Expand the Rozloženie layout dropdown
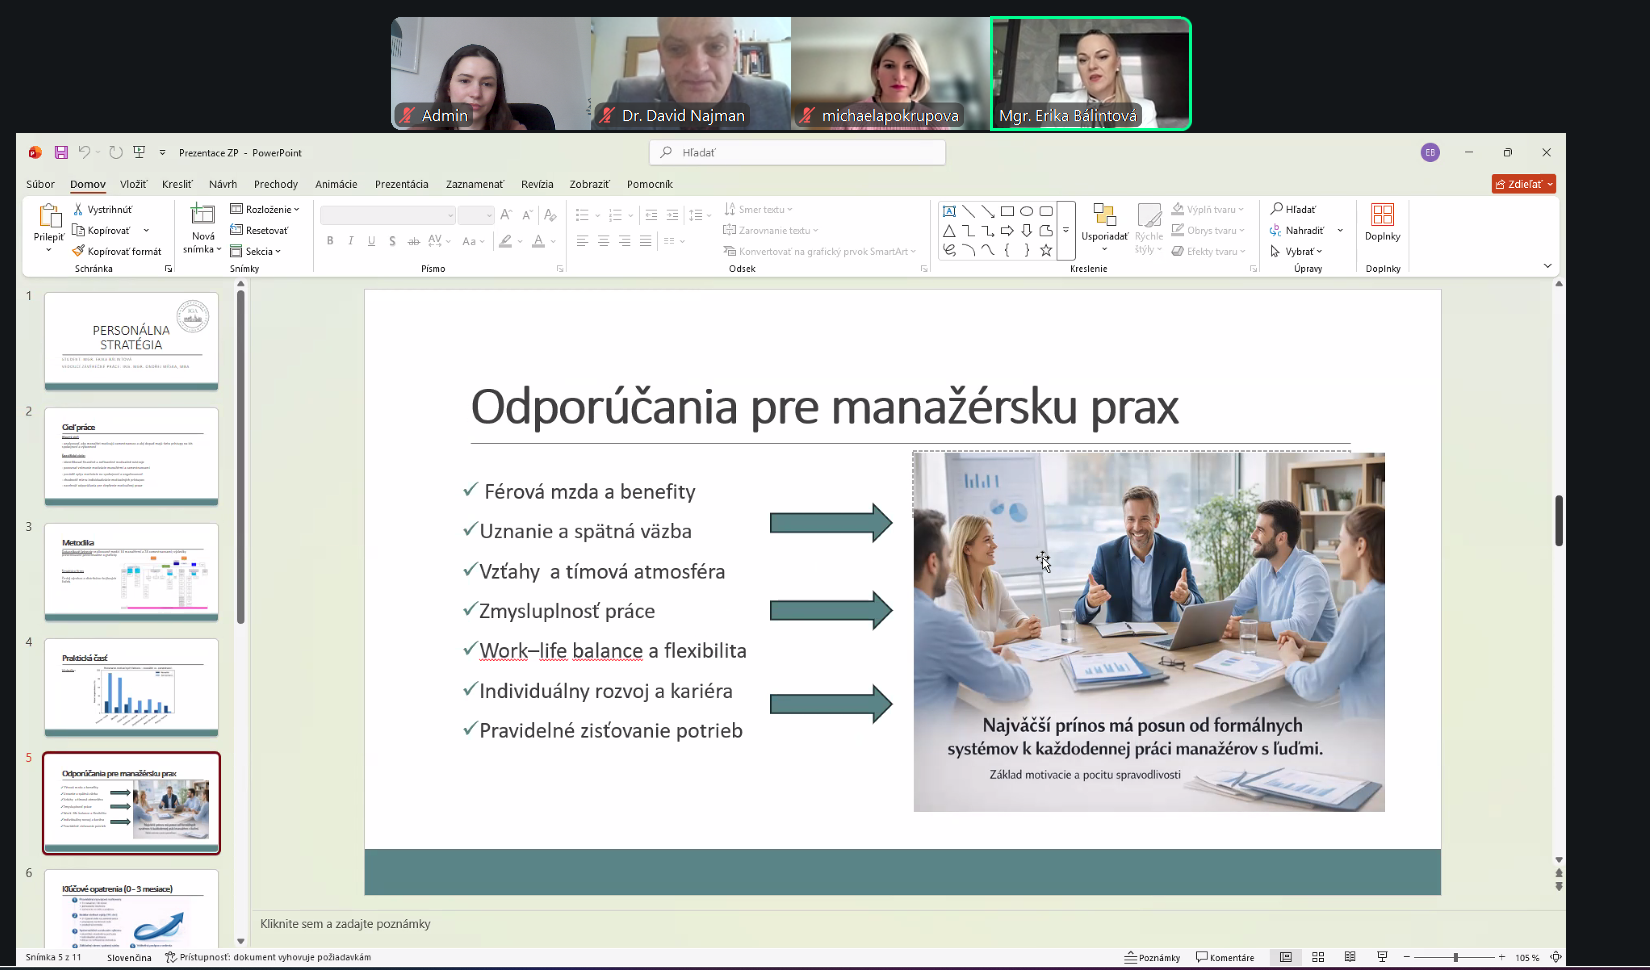1650x970 pixels. [x=266, y=210]
